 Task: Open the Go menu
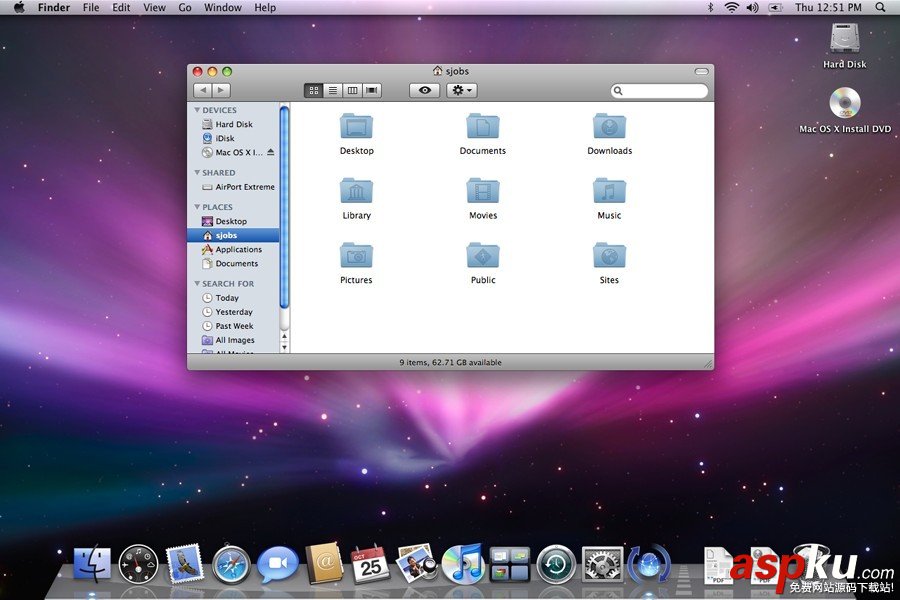tap(185, 7)
